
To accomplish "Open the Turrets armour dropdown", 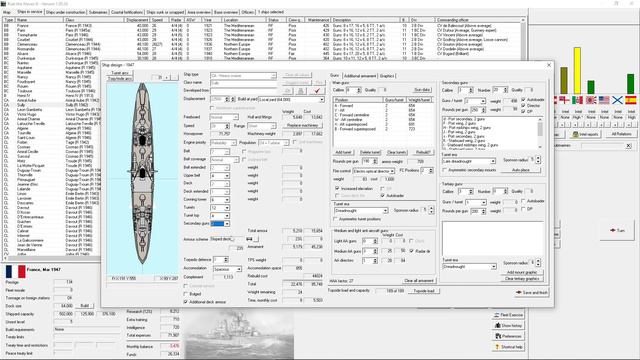I will (227, 208).
